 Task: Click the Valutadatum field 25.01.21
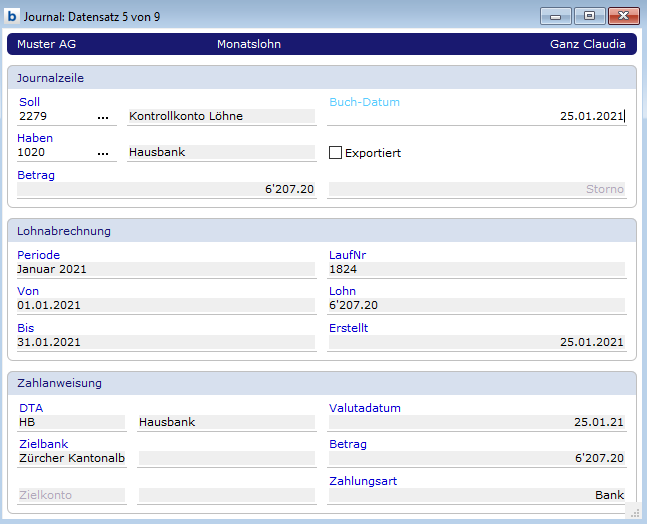point(476,422)
